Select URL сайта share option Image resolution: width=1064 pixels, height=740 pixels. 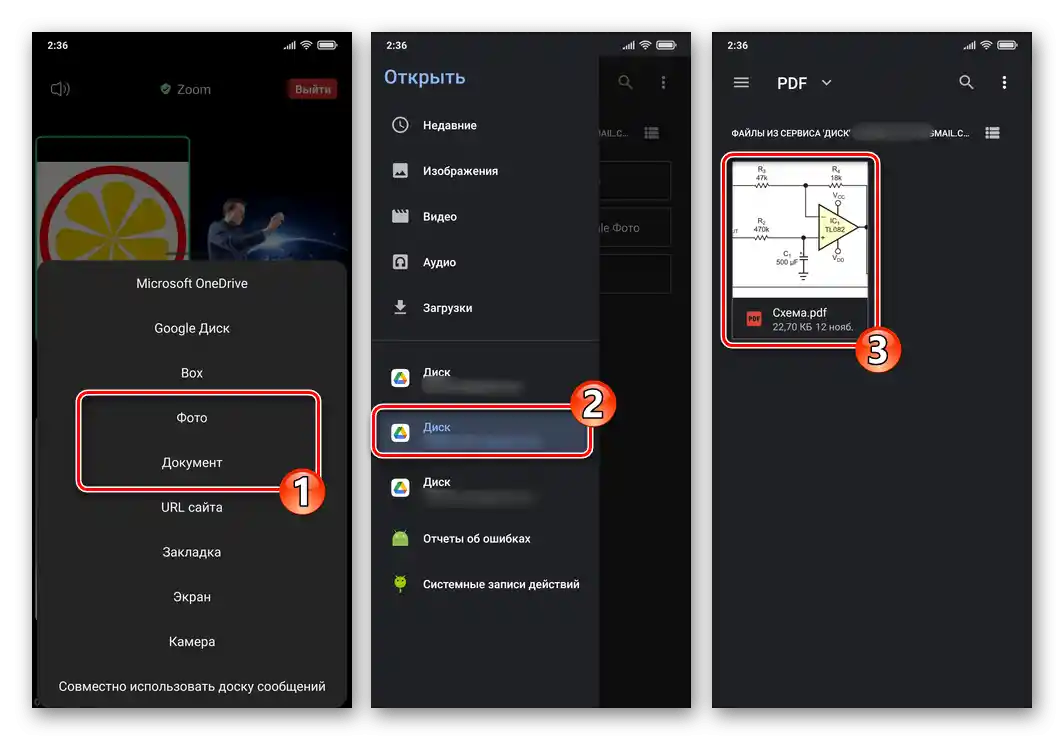[x=192, y=507]
